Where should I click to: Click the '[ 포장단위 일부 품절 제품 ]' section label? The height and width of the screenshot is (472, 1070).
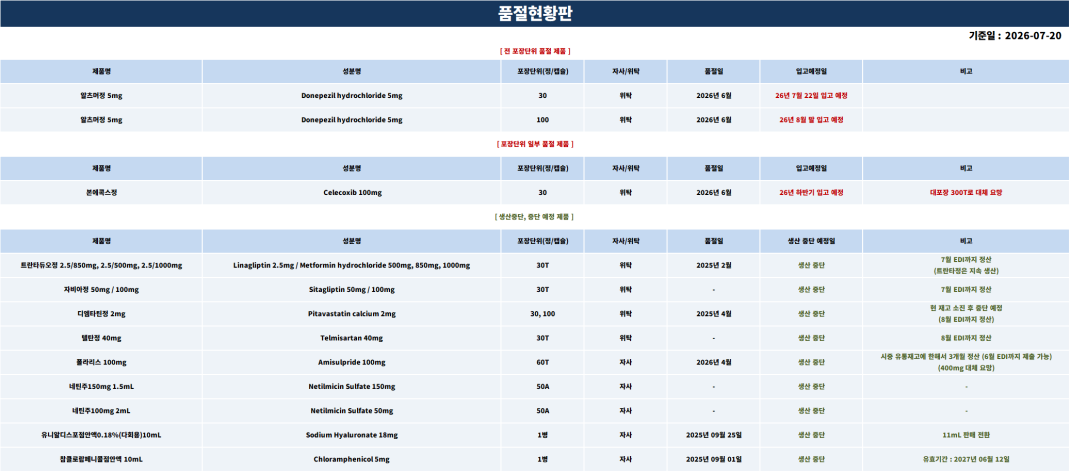(x=535, y=144)
